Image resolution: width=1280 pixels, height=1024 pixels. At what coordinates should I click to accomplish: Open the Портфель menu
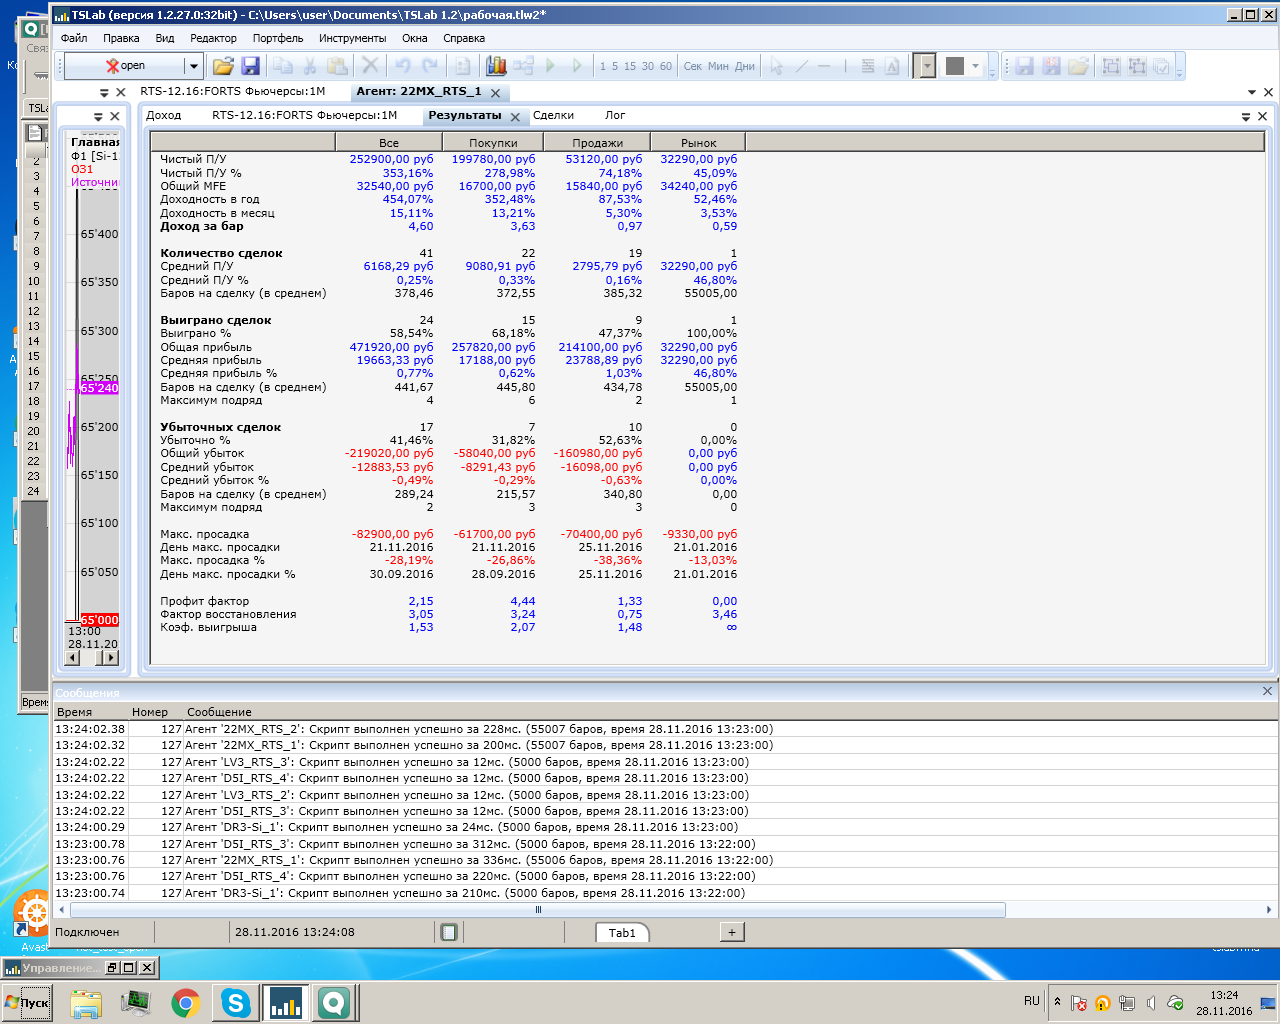click(x=278, y=38)
